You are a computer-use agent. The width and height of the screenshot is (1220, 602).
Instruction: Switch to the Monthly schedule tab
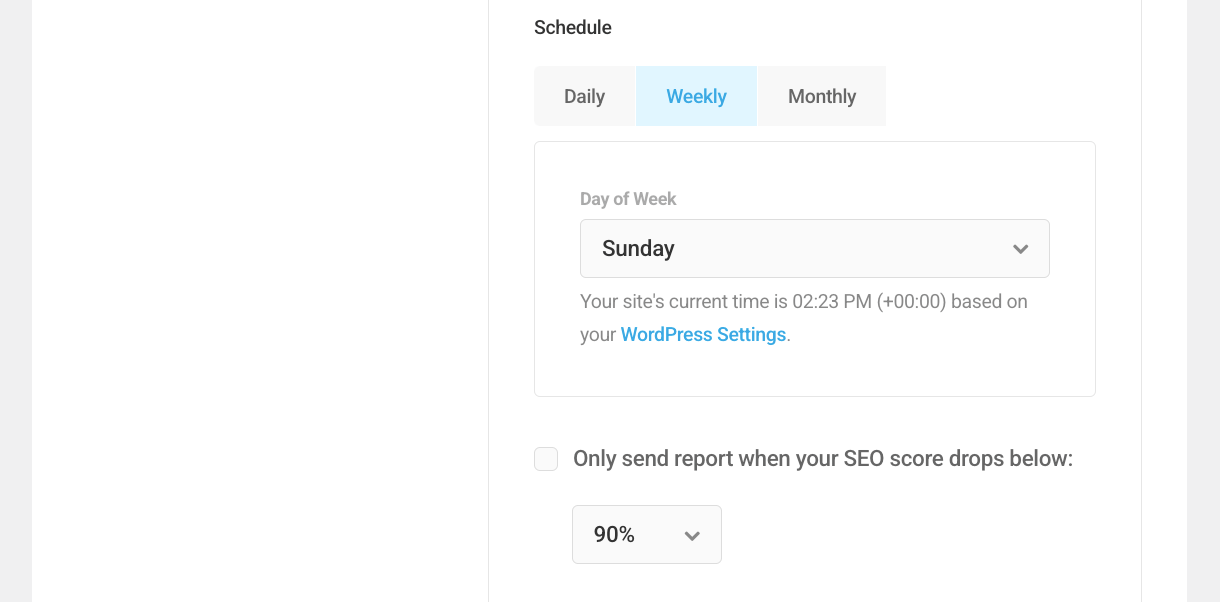coord(821,96)
